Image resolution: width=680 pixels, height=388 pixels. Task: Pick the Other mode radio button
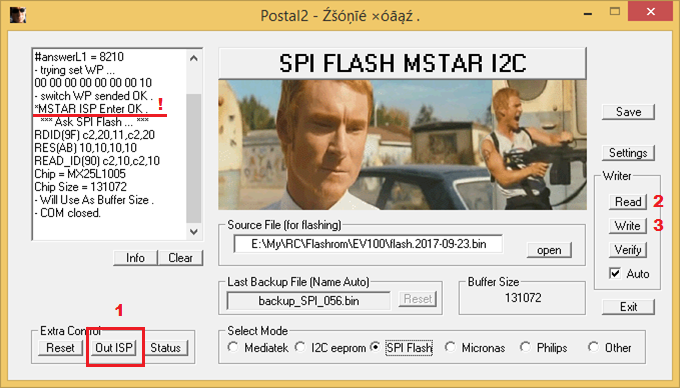593,347
